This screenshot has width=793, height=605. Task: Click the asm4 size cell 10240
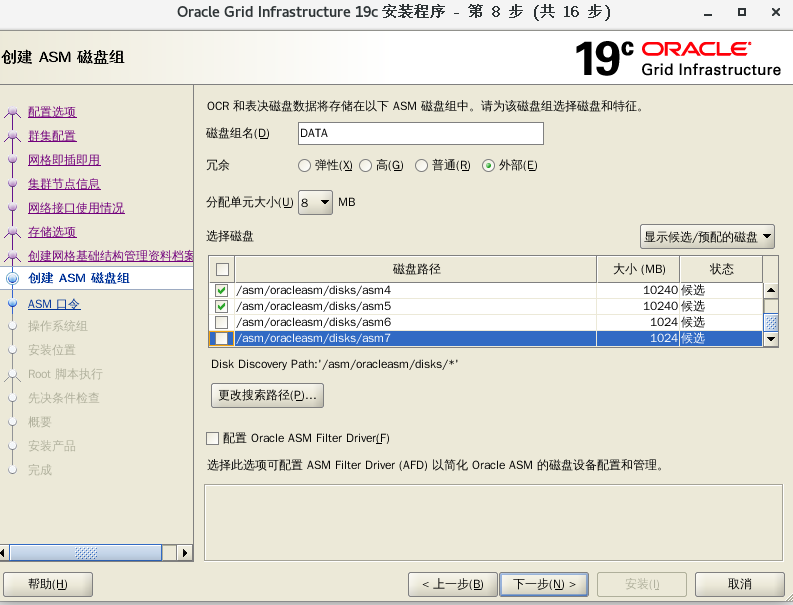click(638, 290)
